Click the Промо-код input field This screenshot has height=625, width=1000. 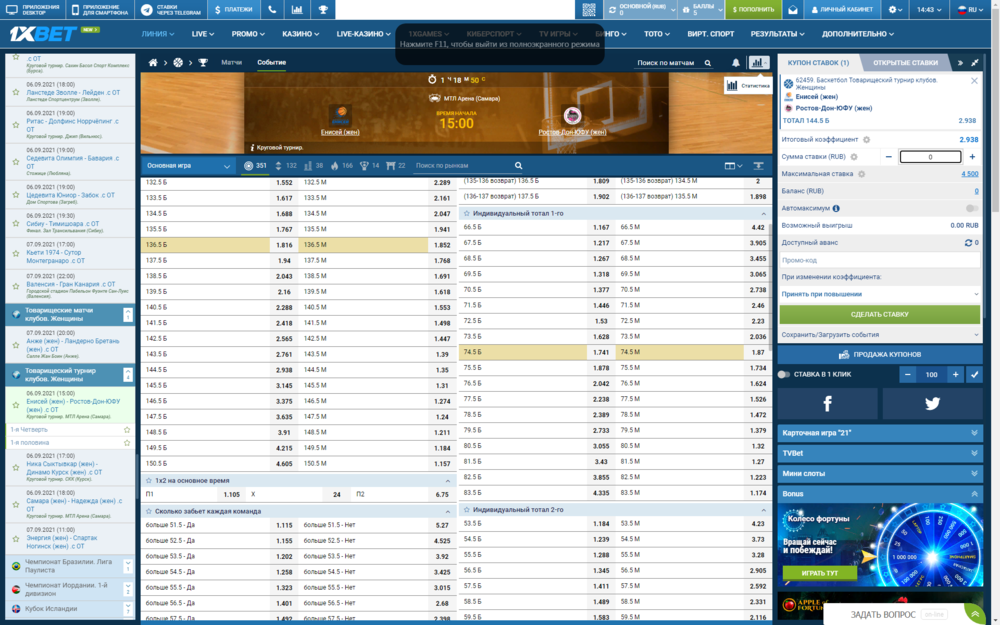coord(879,260)
